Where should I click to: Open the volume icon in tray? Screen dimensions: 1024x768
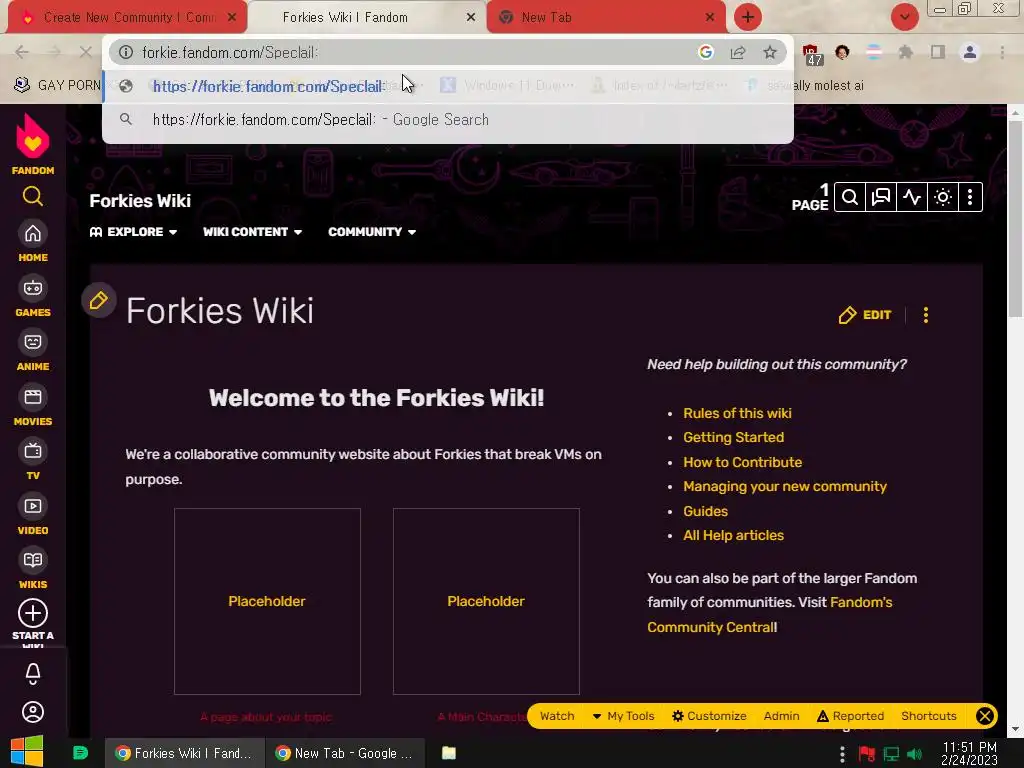click(x=915, y=755)
